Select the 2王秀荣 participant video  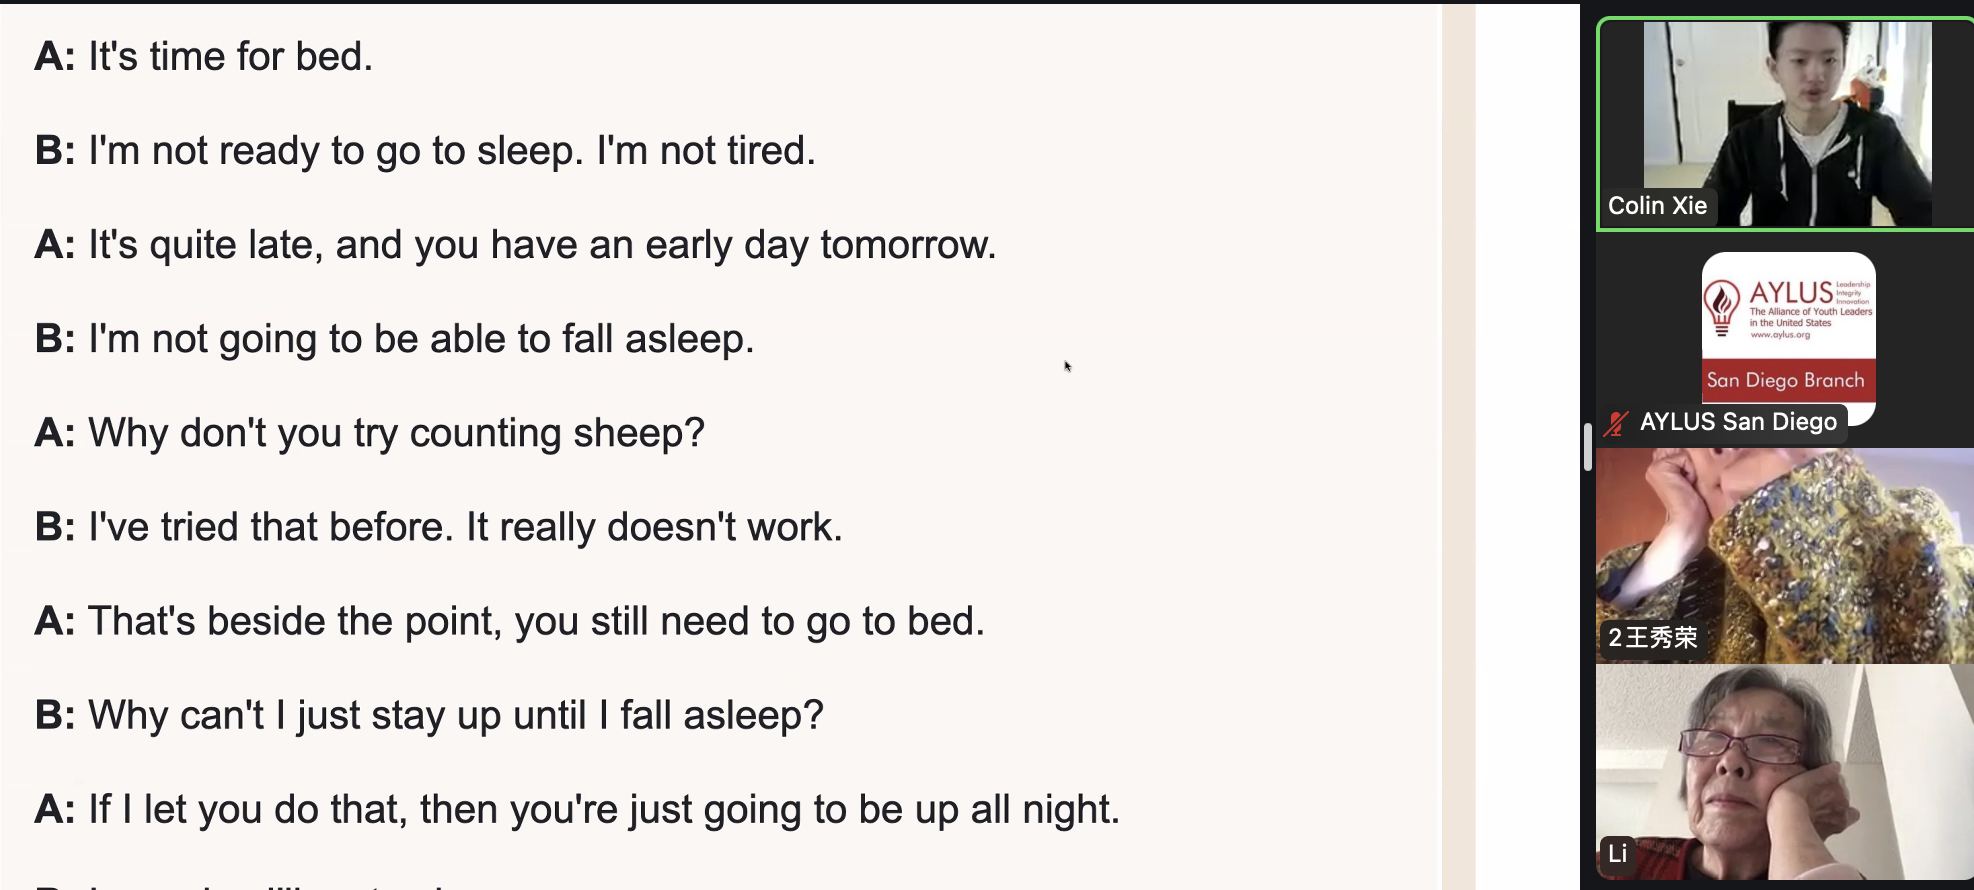pos(1786,555)
